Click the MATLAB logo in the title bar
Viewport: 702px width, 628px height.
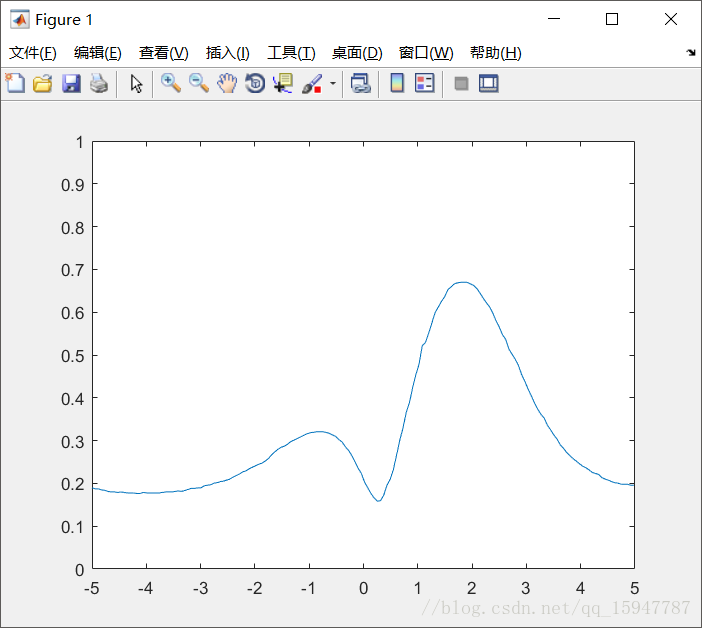pyautogui.click(x=20, y=19)
